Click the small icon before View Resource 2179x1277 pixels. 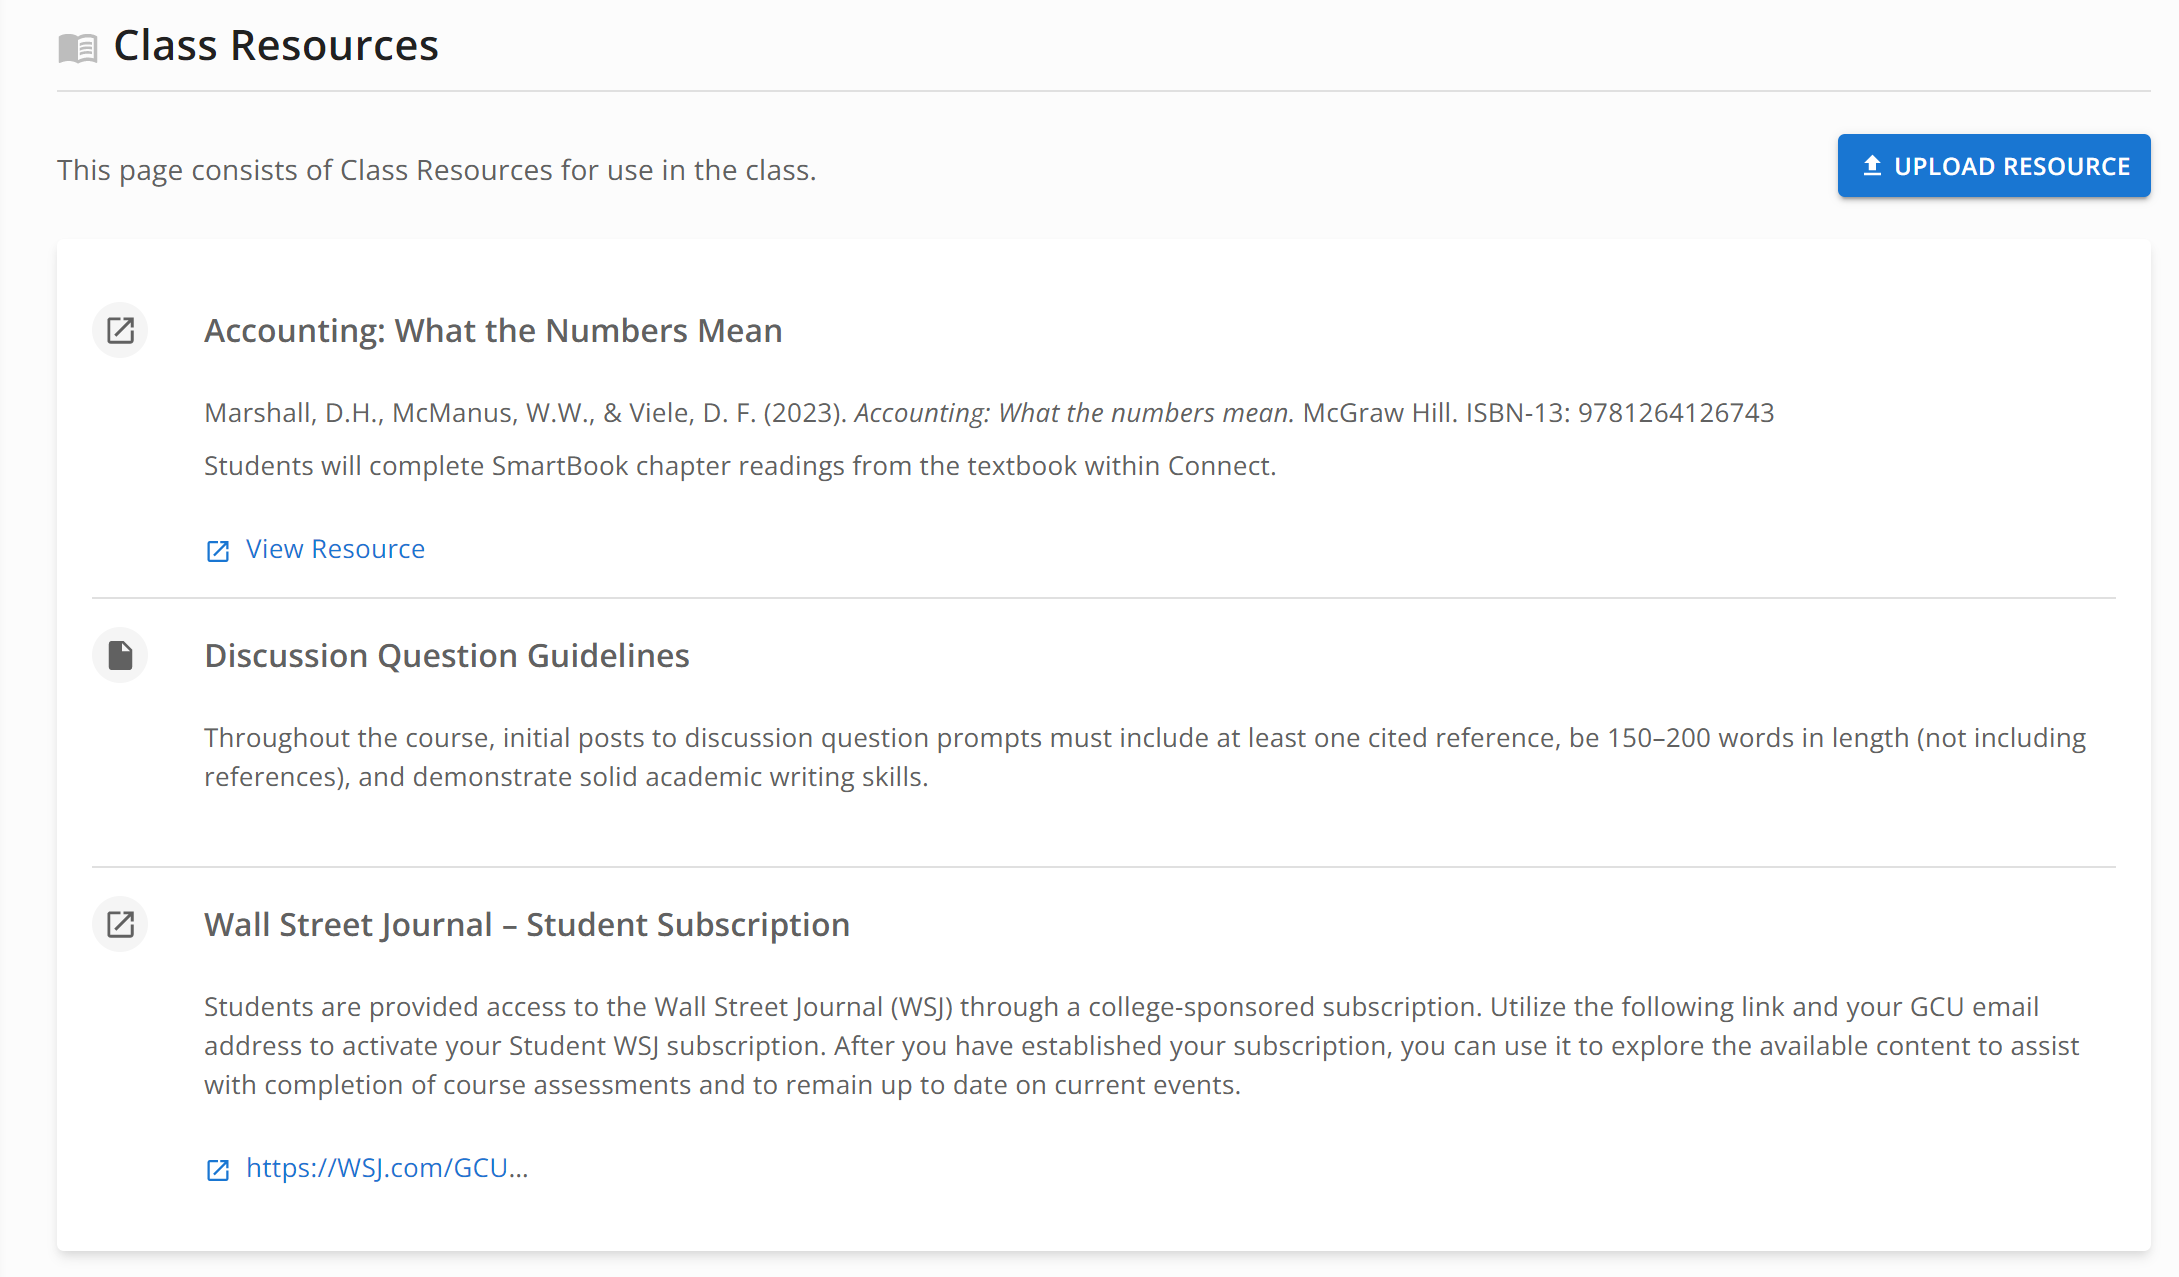tap(218, 551)
